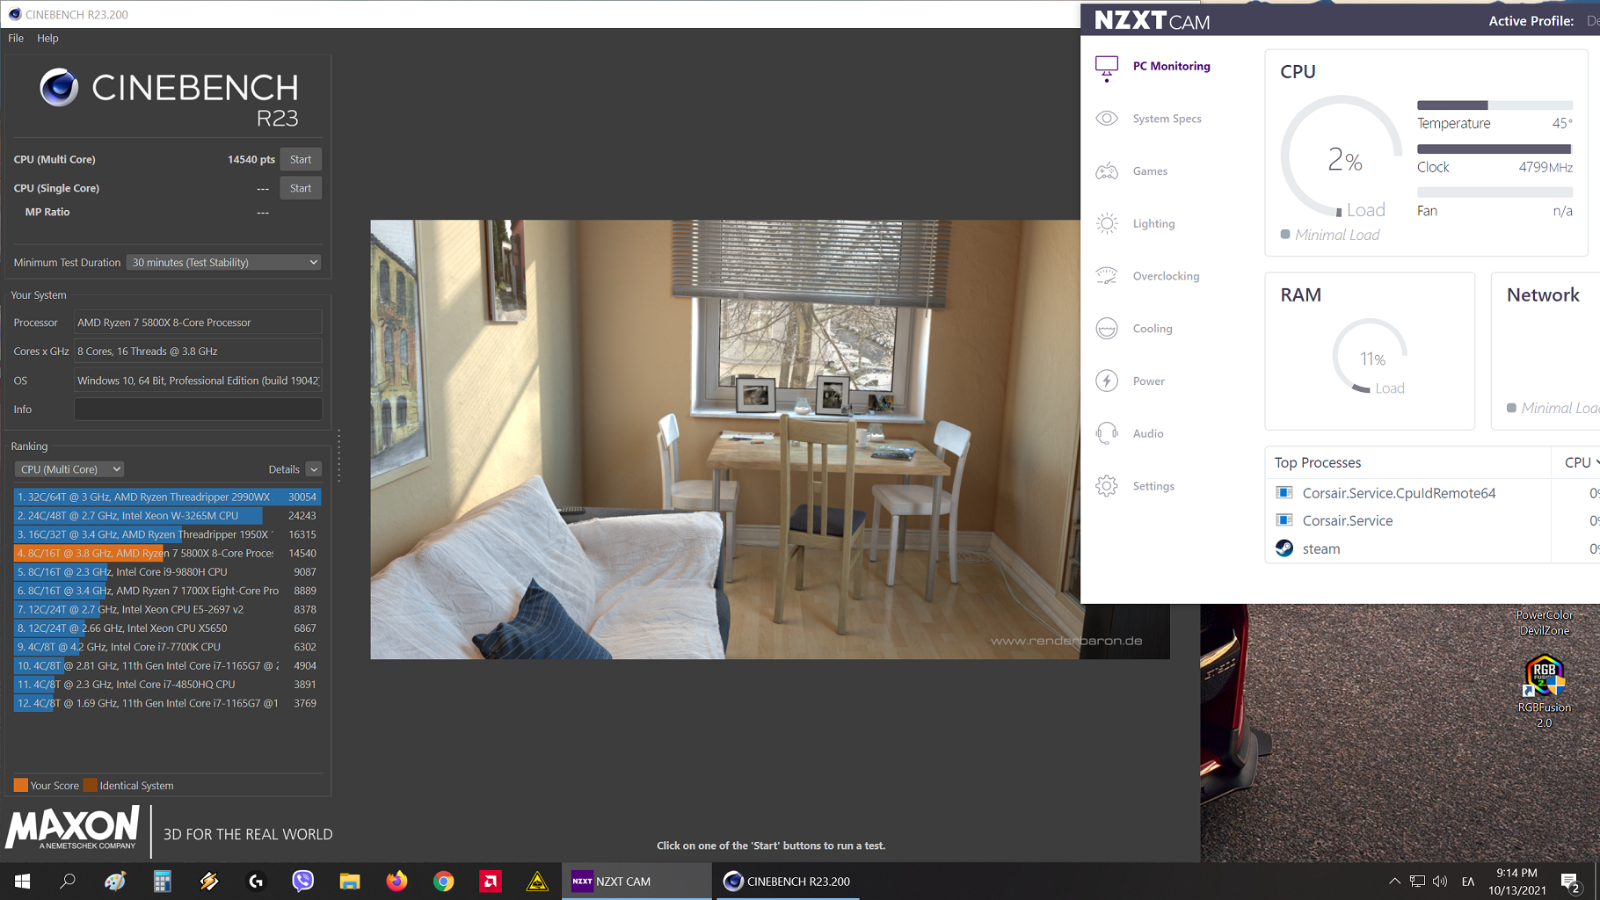Open Settings gear icon in CAM
1600x900 pixels.
click(1107, 486)
